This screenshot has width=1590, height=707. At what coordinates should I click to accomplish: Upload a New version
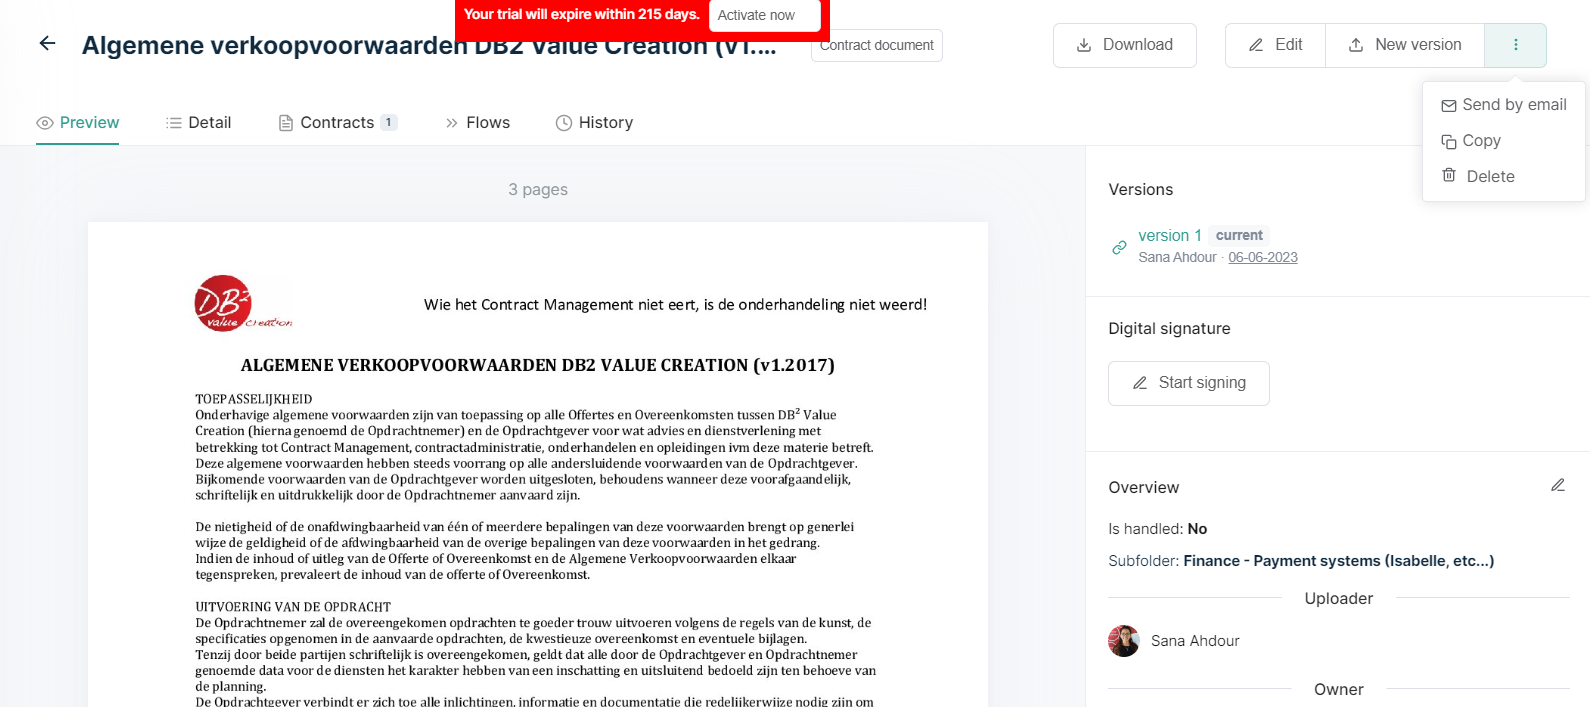coord(1405,45)
